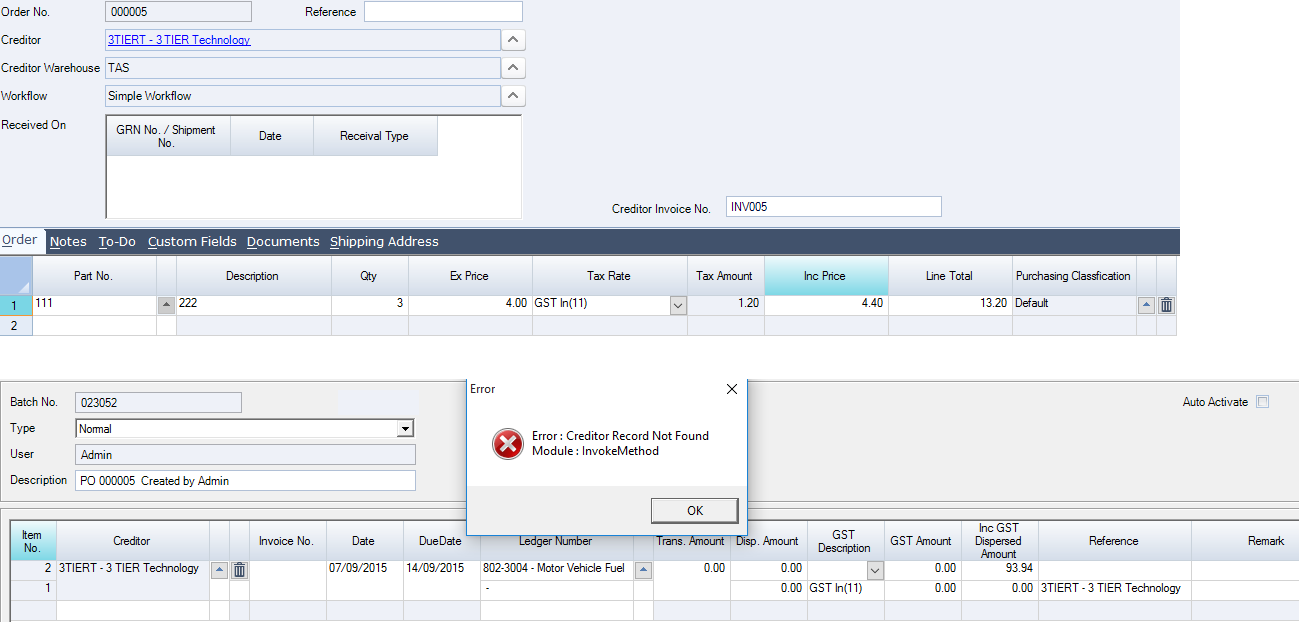Image resolution: width=1301 pixels, height=622 pixels.
Task: Open the Shipping Address tab
Action: (x=384, y=242)
